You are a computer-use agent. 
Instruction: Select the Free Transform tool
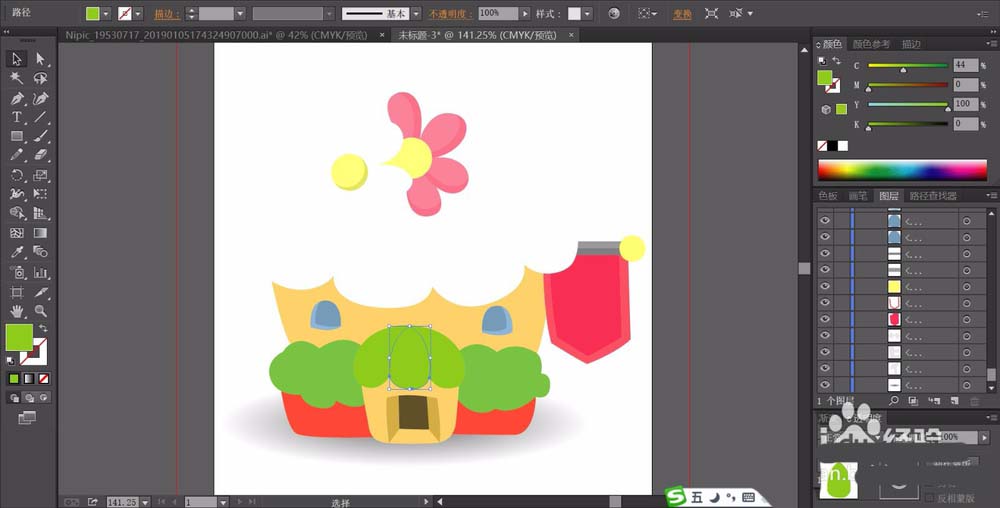[41, 194]
